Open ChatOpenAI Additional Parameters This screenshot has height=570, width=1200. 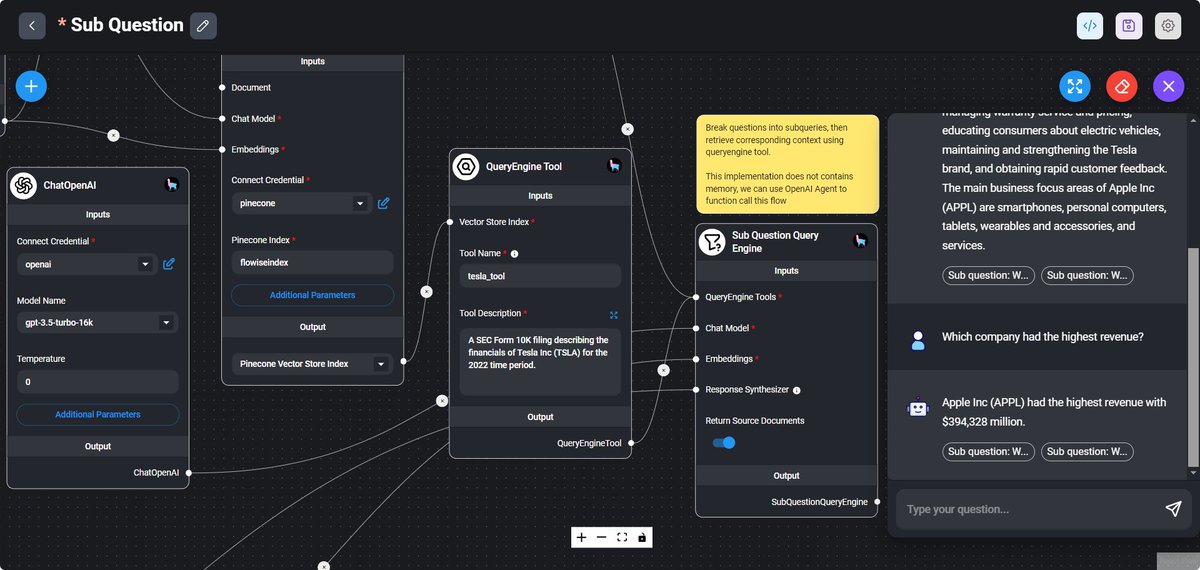[98, 414]
